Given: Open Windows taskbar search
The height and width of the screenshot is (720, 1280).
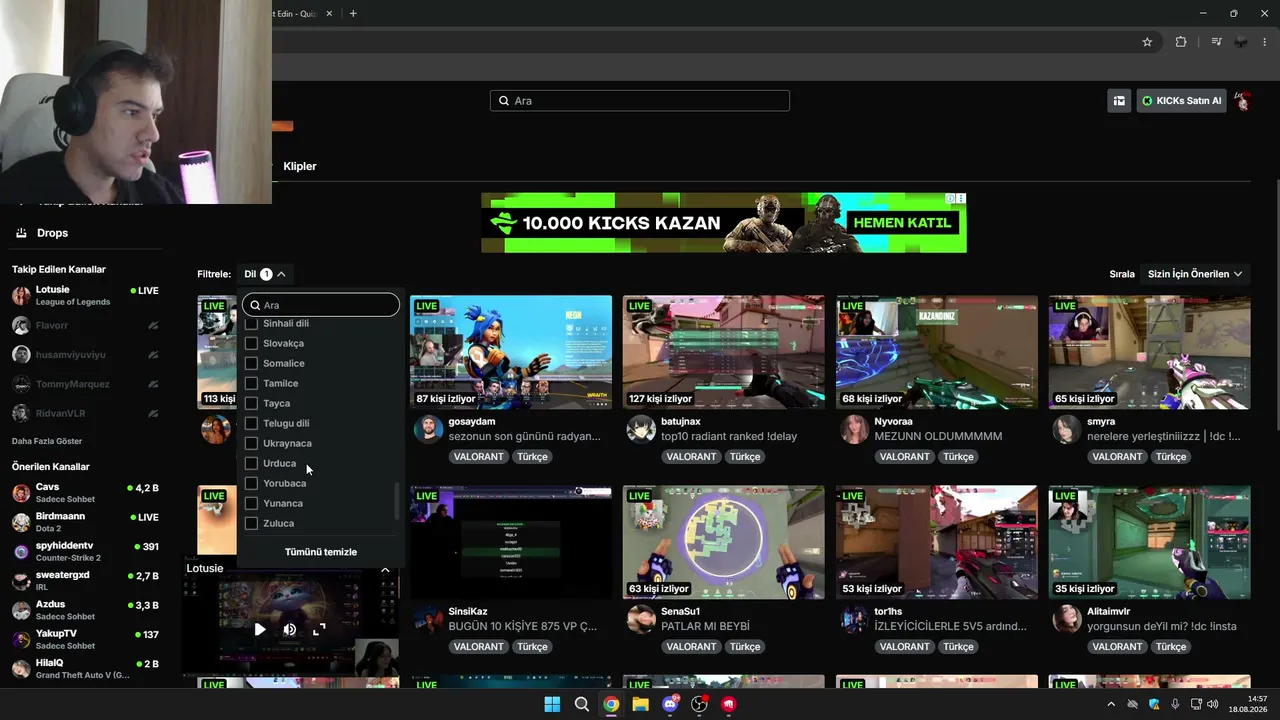Looking at the screenshot, I should [x=582, y=704].
